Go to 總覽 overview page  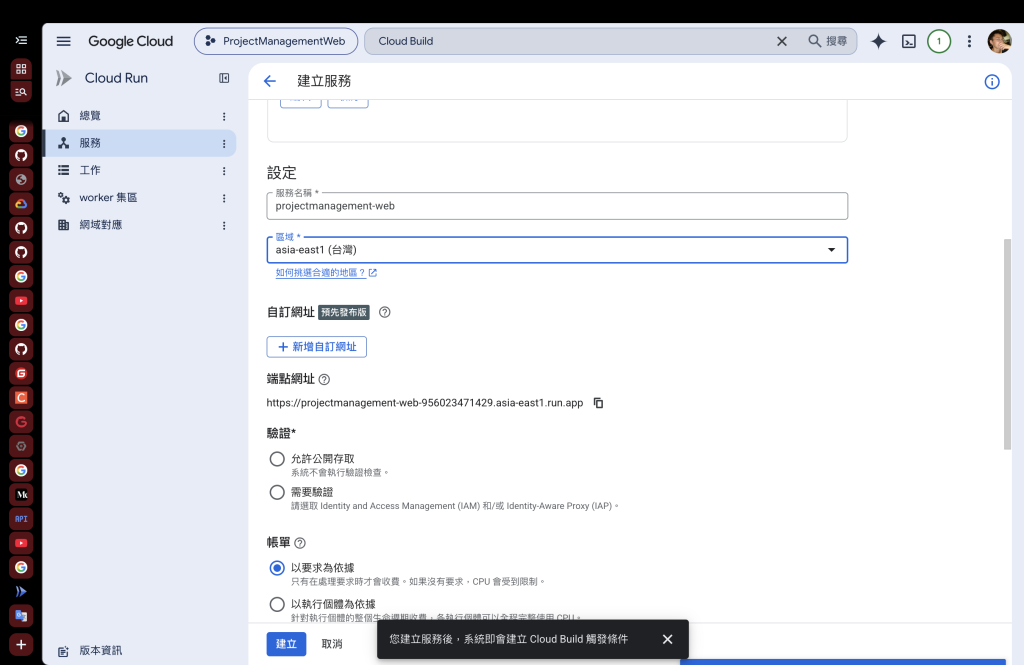pos(90,116)
